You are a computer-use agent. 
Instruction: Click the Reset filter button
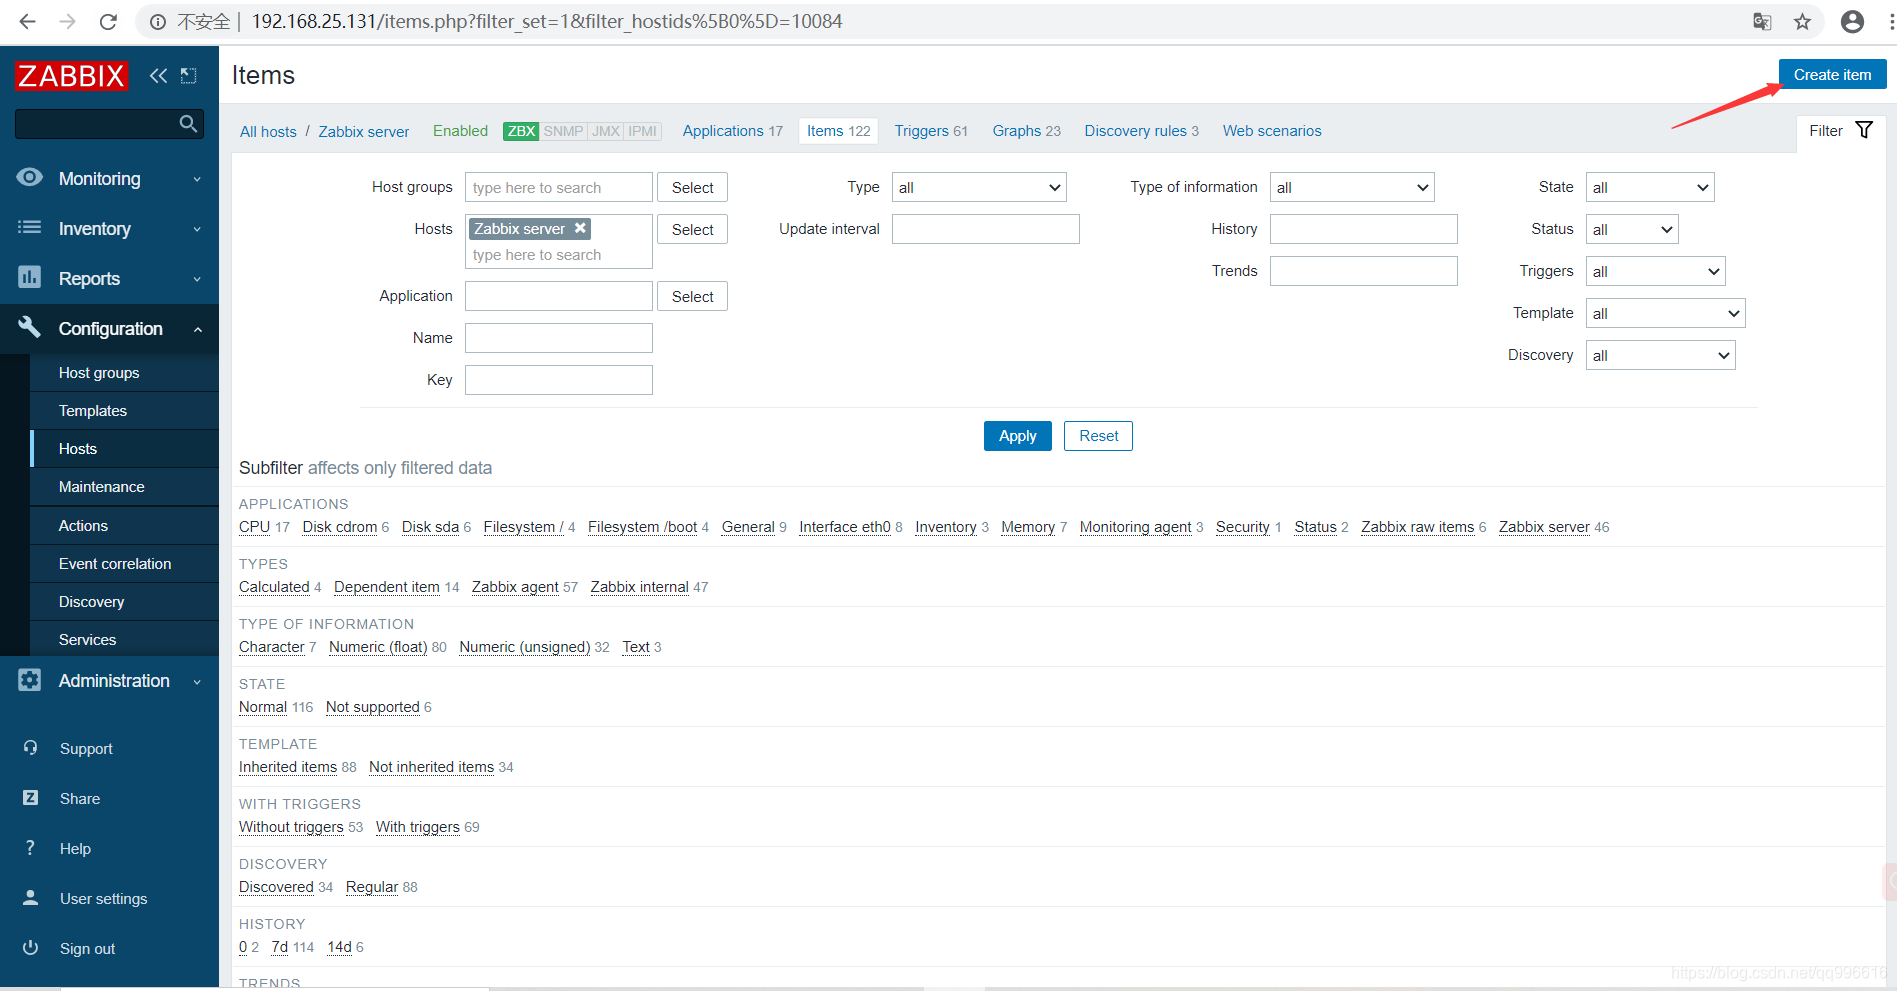point(1098,436)
